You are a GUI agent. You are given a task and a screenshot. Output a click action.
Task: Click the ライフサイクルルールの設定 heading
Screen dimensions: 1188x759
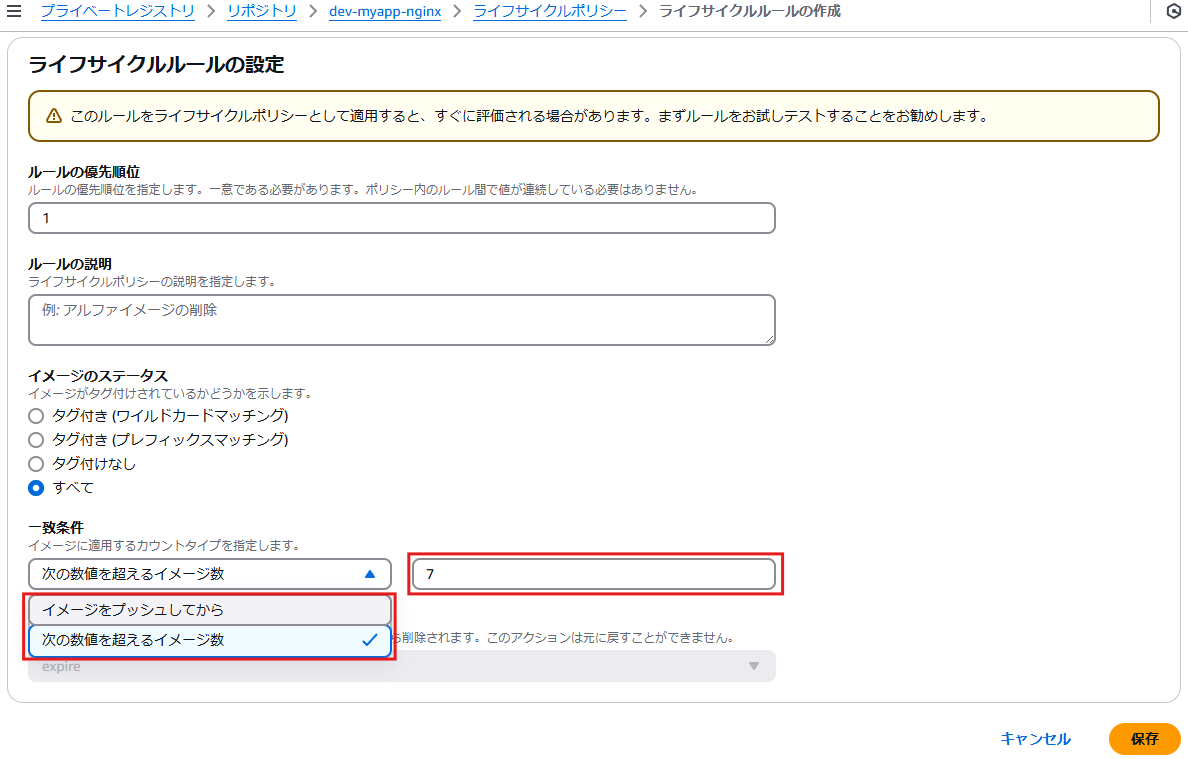click(x=156, y=64)
